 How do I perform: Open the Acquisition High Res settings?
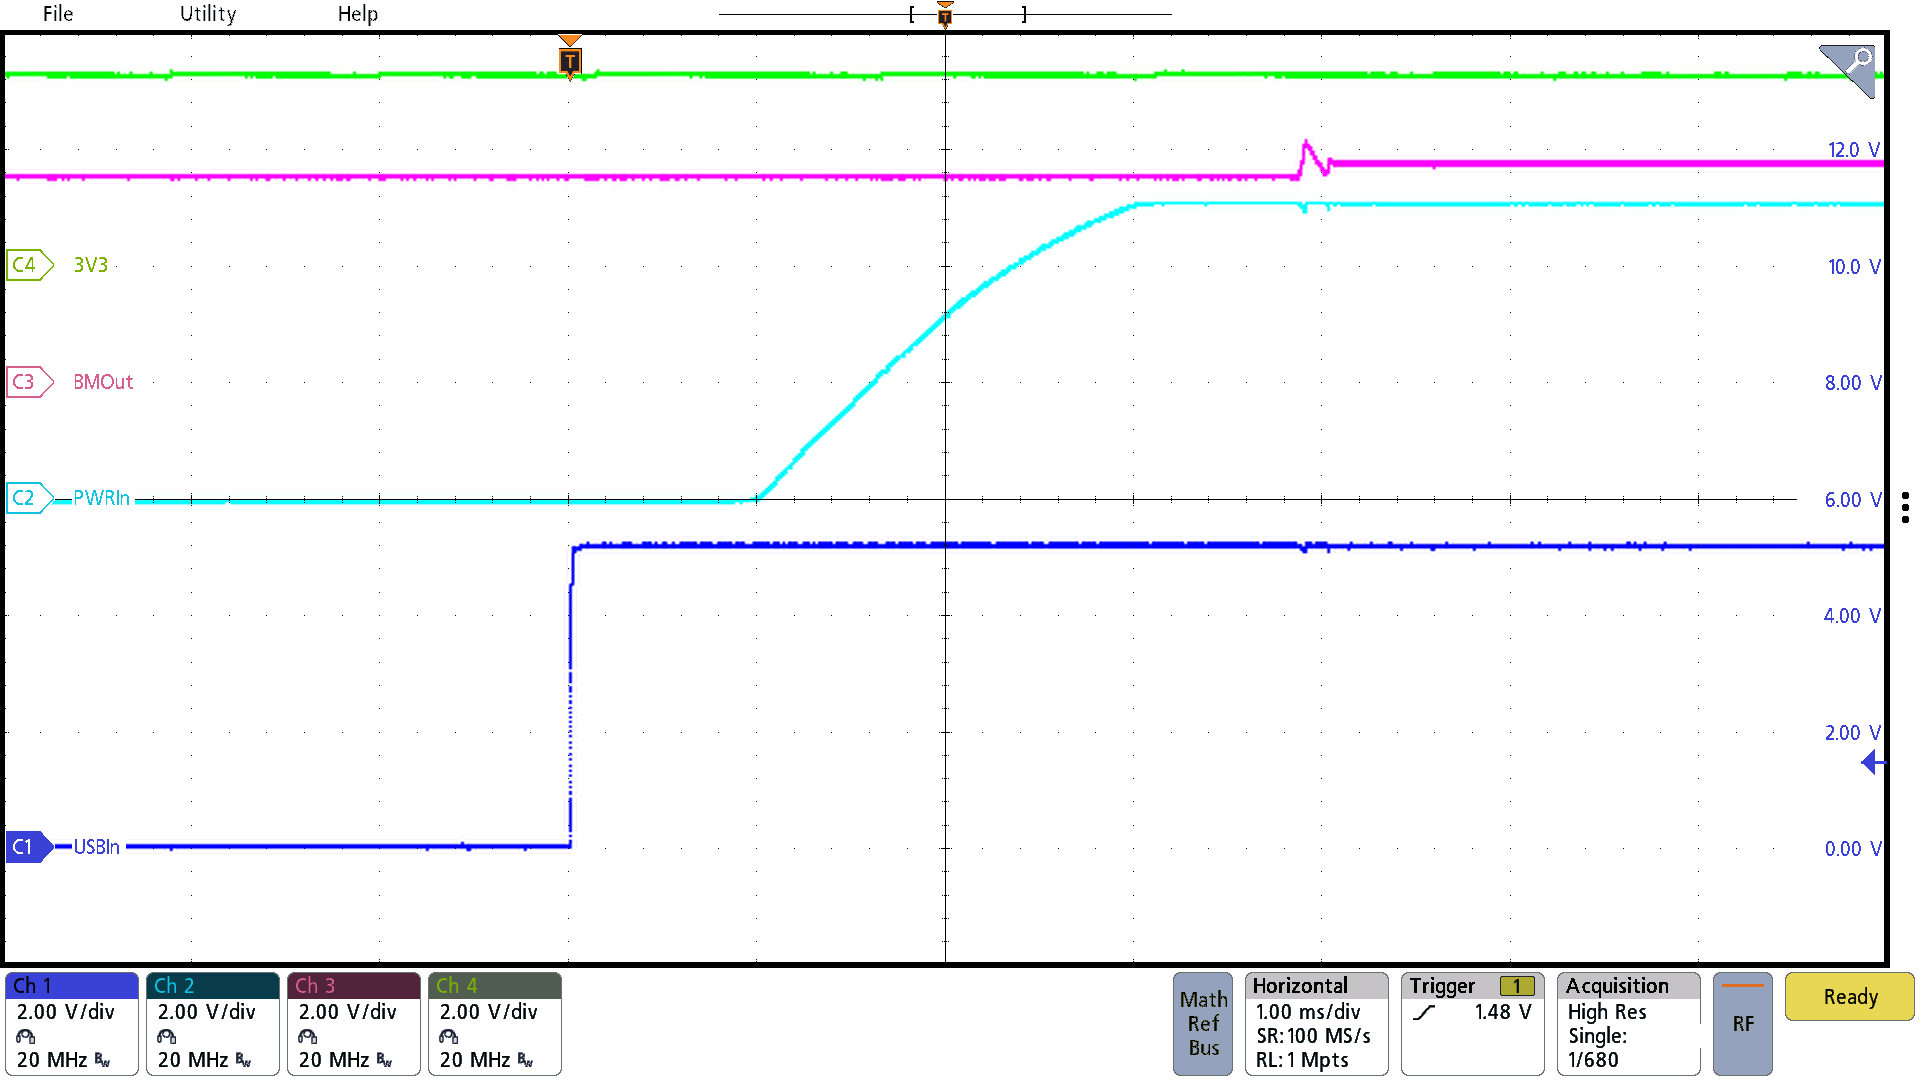click(x=1627, y=1022)
